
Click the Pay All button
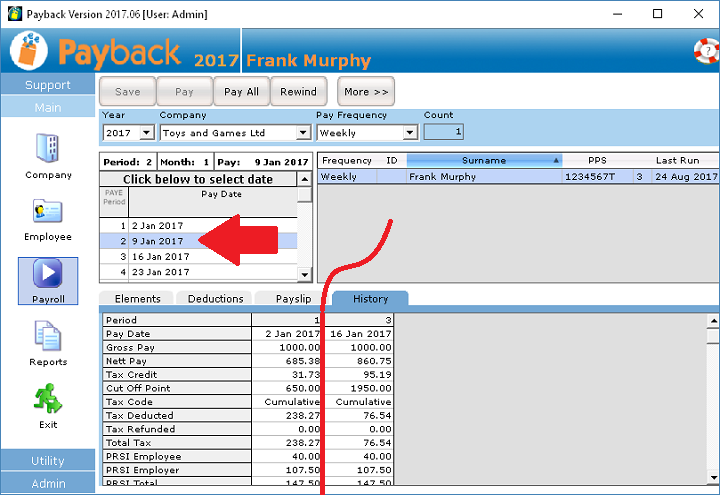[241, 92]
